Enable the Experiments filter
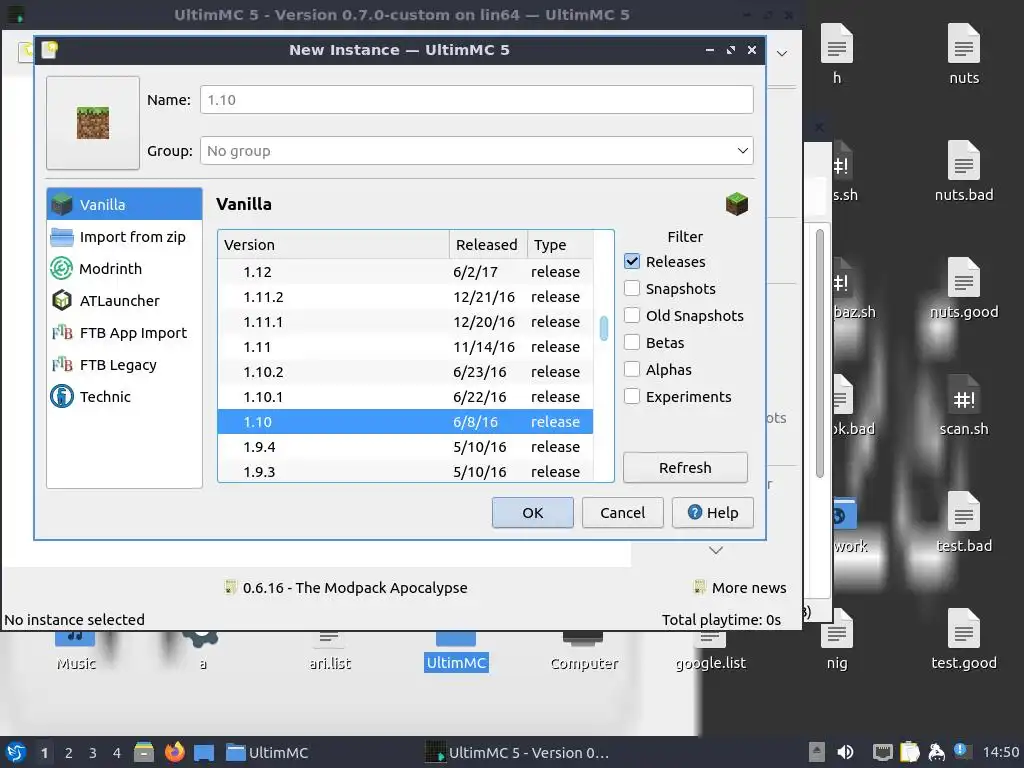This screenshot has width=1024, height=768. (632, 396)
